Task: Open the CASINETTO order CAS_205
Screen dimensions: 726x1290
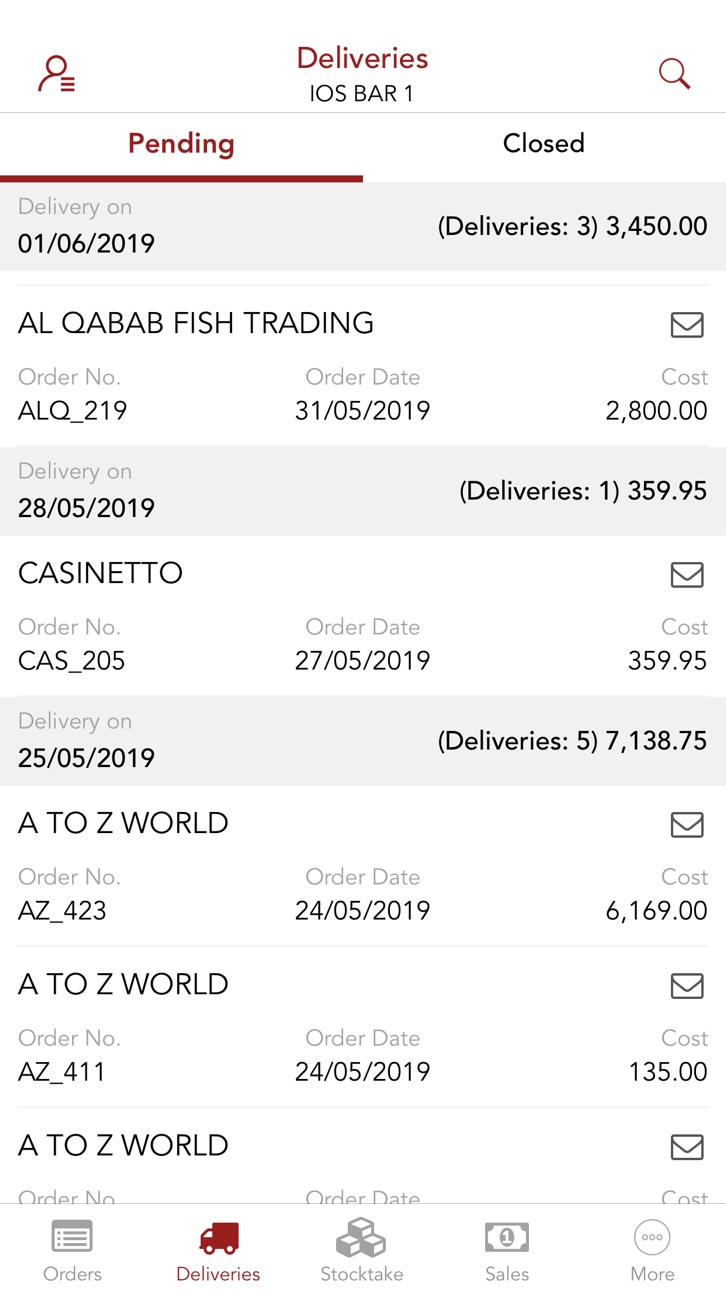Action: [x=363, y=616]
